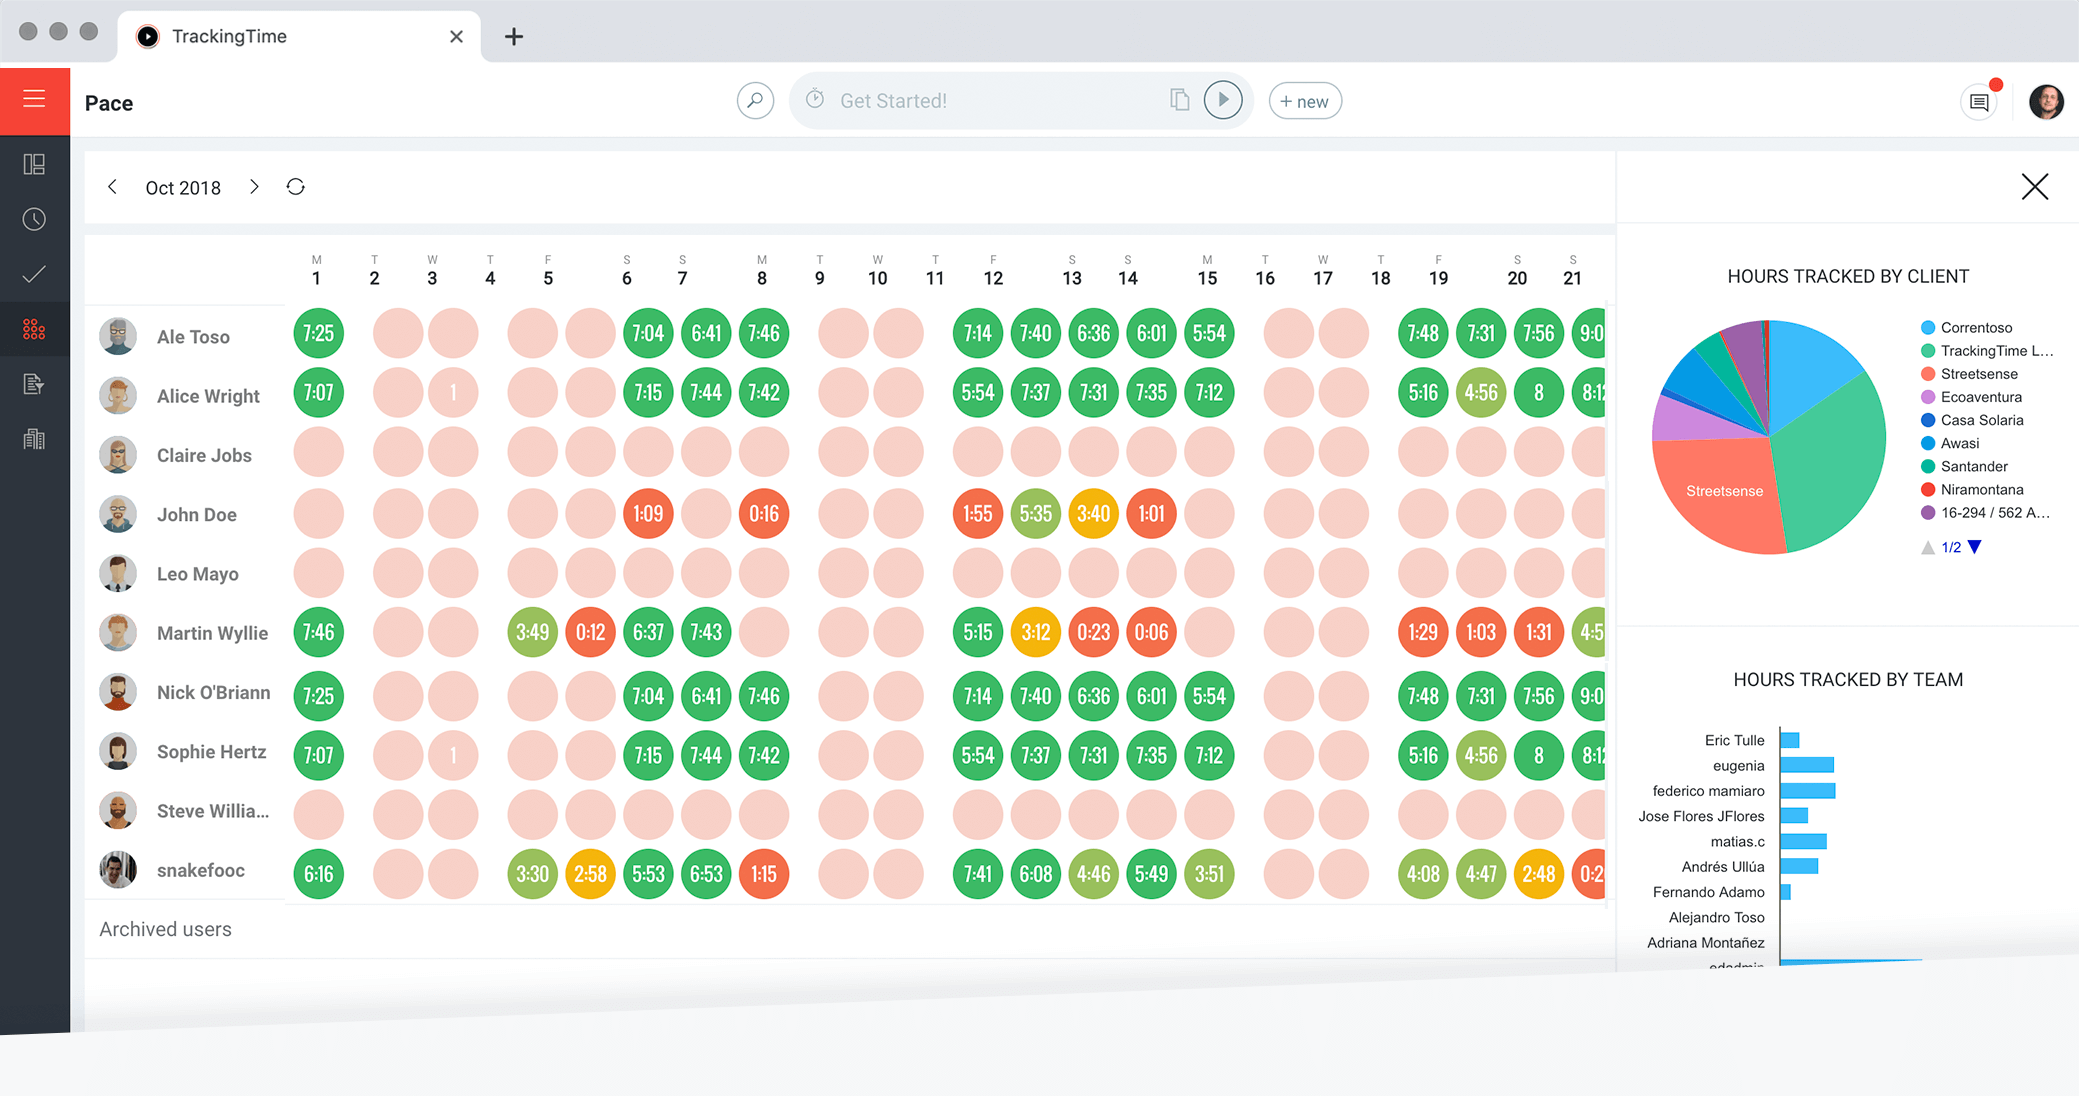The width and height of the screenshot is (2079, 1096).
Task: Click Martin Wyllie's 3:49 bubble
Action: [x=532, y=632]
